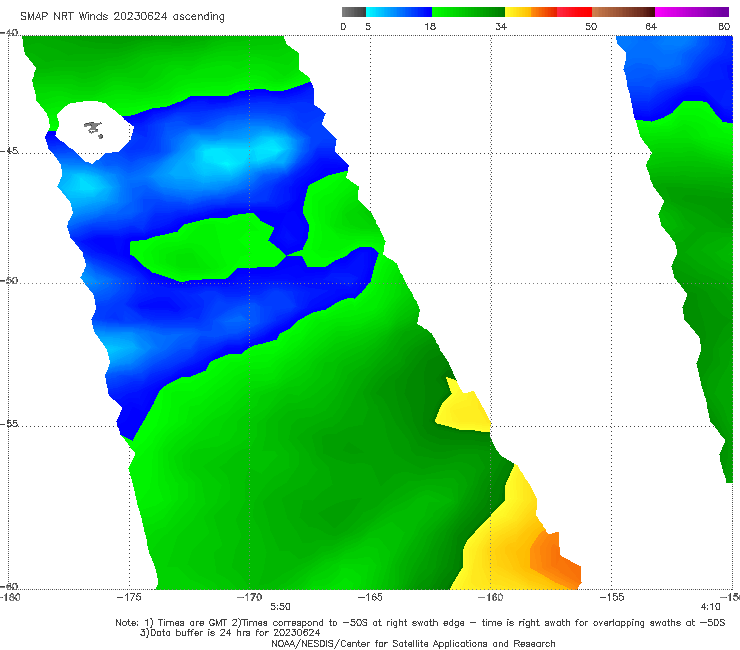Click the 'Data buffer is 24 hrs' note
This screenshot has height=650, width=740.
(230, 633)
